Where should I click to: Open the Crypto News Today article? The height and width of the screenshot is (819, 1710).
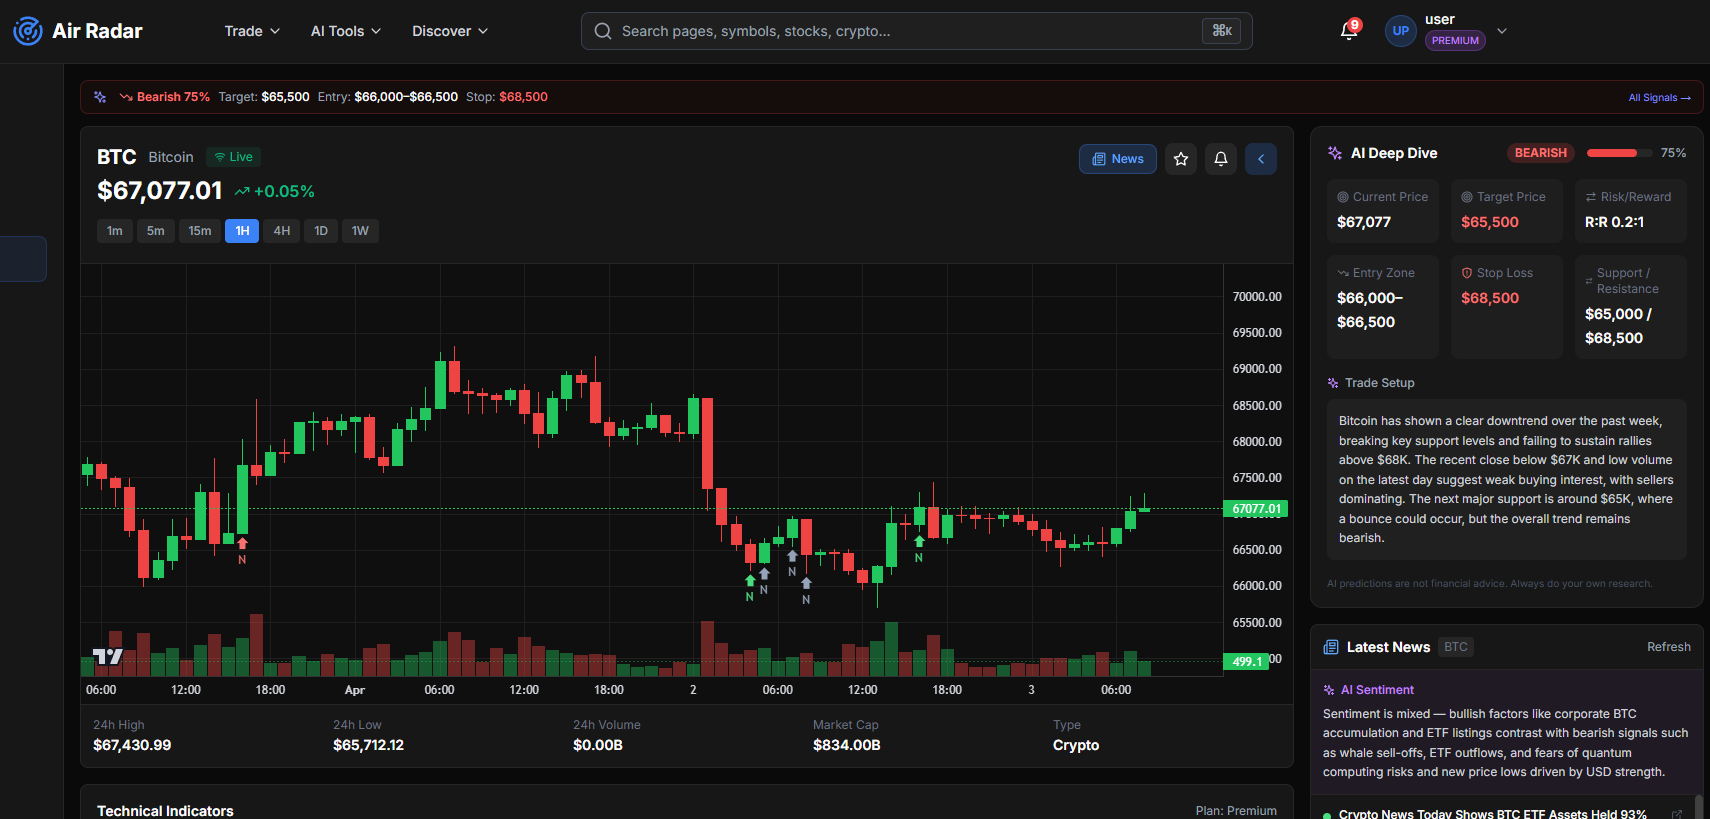point(1492,814)
